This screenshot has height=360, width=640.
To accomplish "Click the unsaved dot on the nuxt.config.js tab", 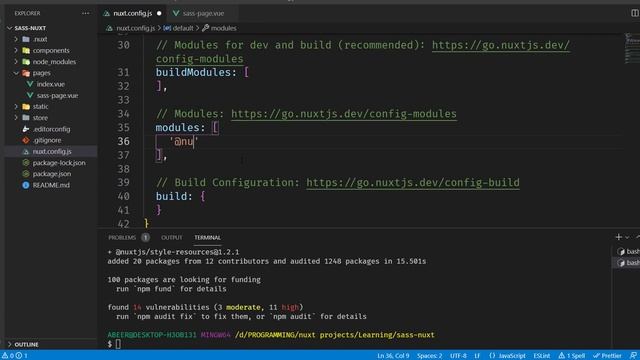I will click(159, 13).
